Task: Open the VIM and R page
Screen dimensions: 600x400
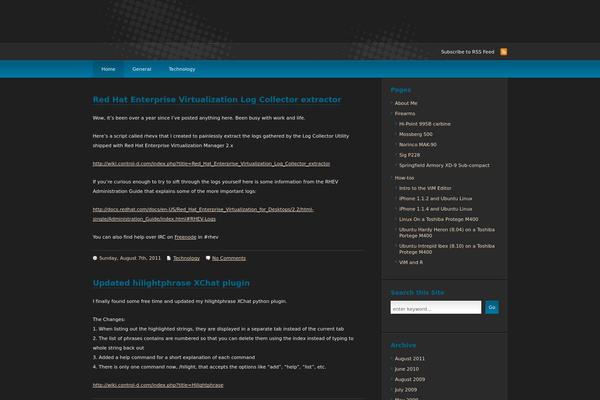Action: [411, 263]
